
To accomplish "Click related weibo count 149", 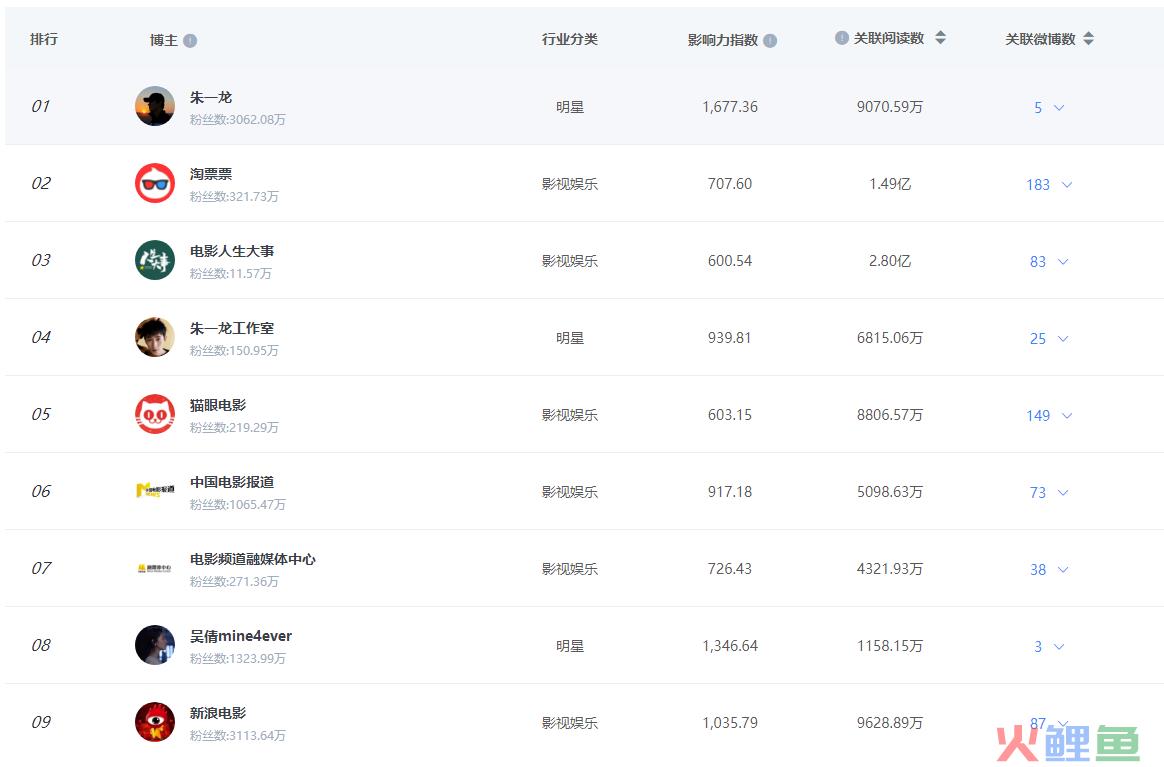I will pos(1038,416).
